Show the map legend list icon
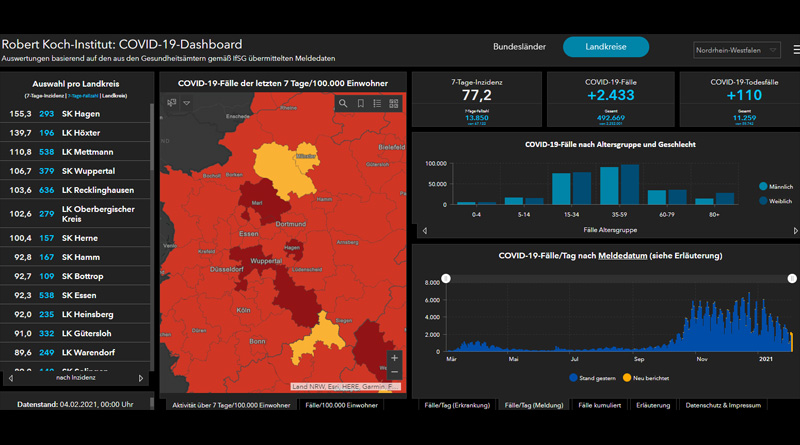The image size is (800, 445). [x=377, y=104]
